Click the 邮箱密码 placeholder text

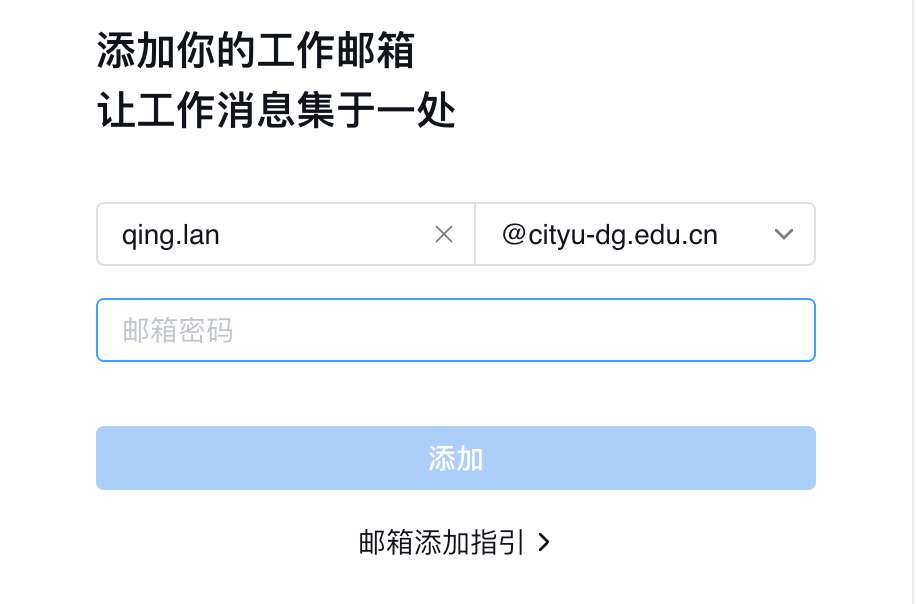click(178, 330)
